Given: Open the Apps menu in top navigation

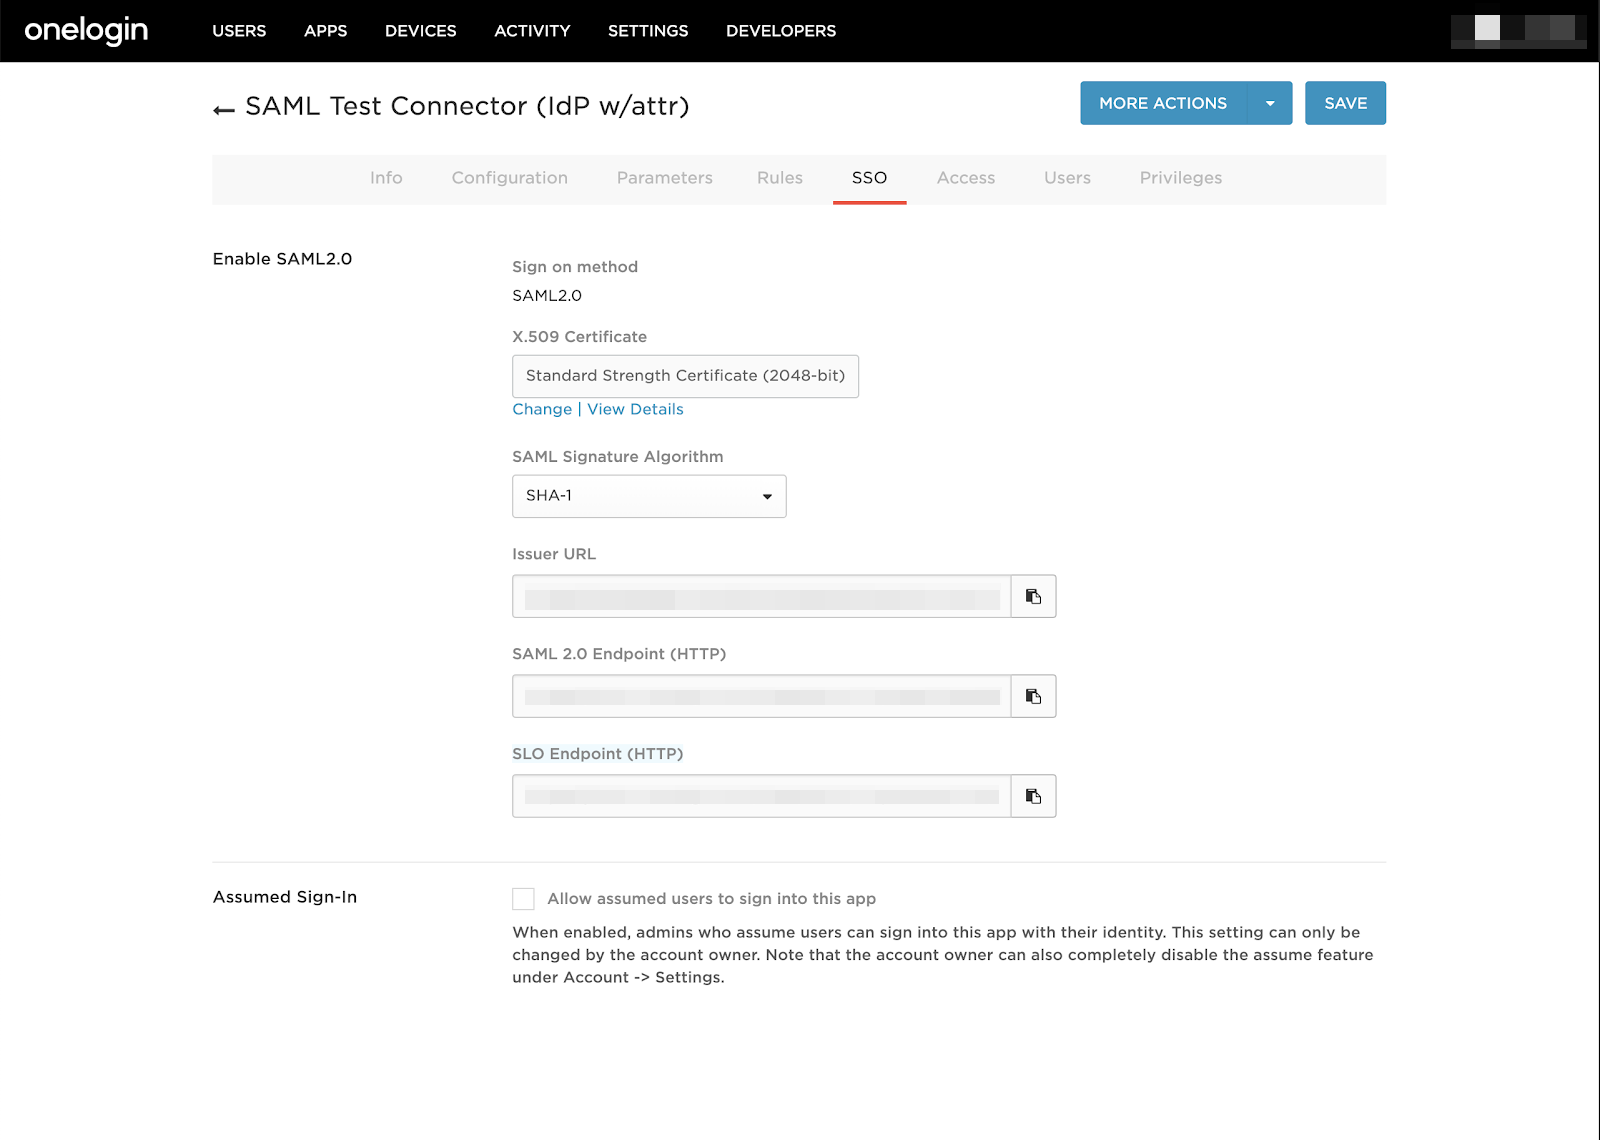Looking at the screenshot, I should (x=325, y=31).
